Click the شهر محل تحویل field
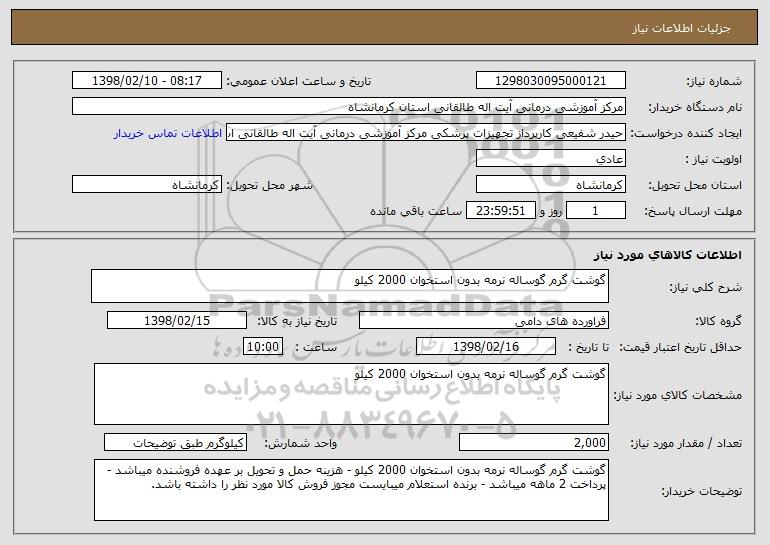This screenshot has height=545, width=770. point(147,185)
